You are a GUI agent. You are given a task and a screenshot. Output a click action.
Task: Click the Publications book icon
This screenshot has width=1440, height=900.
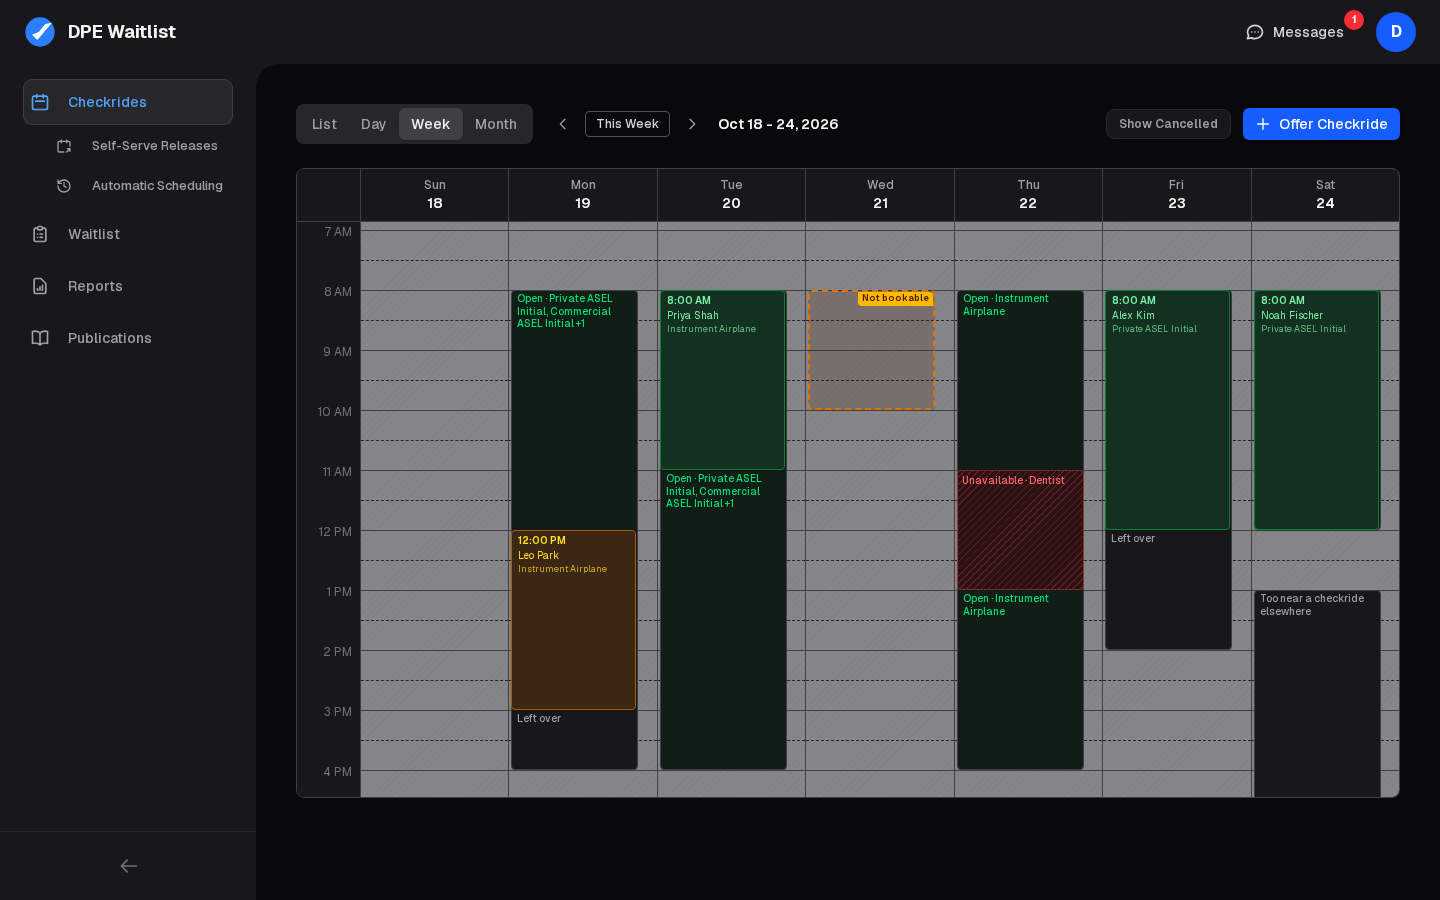40,338
